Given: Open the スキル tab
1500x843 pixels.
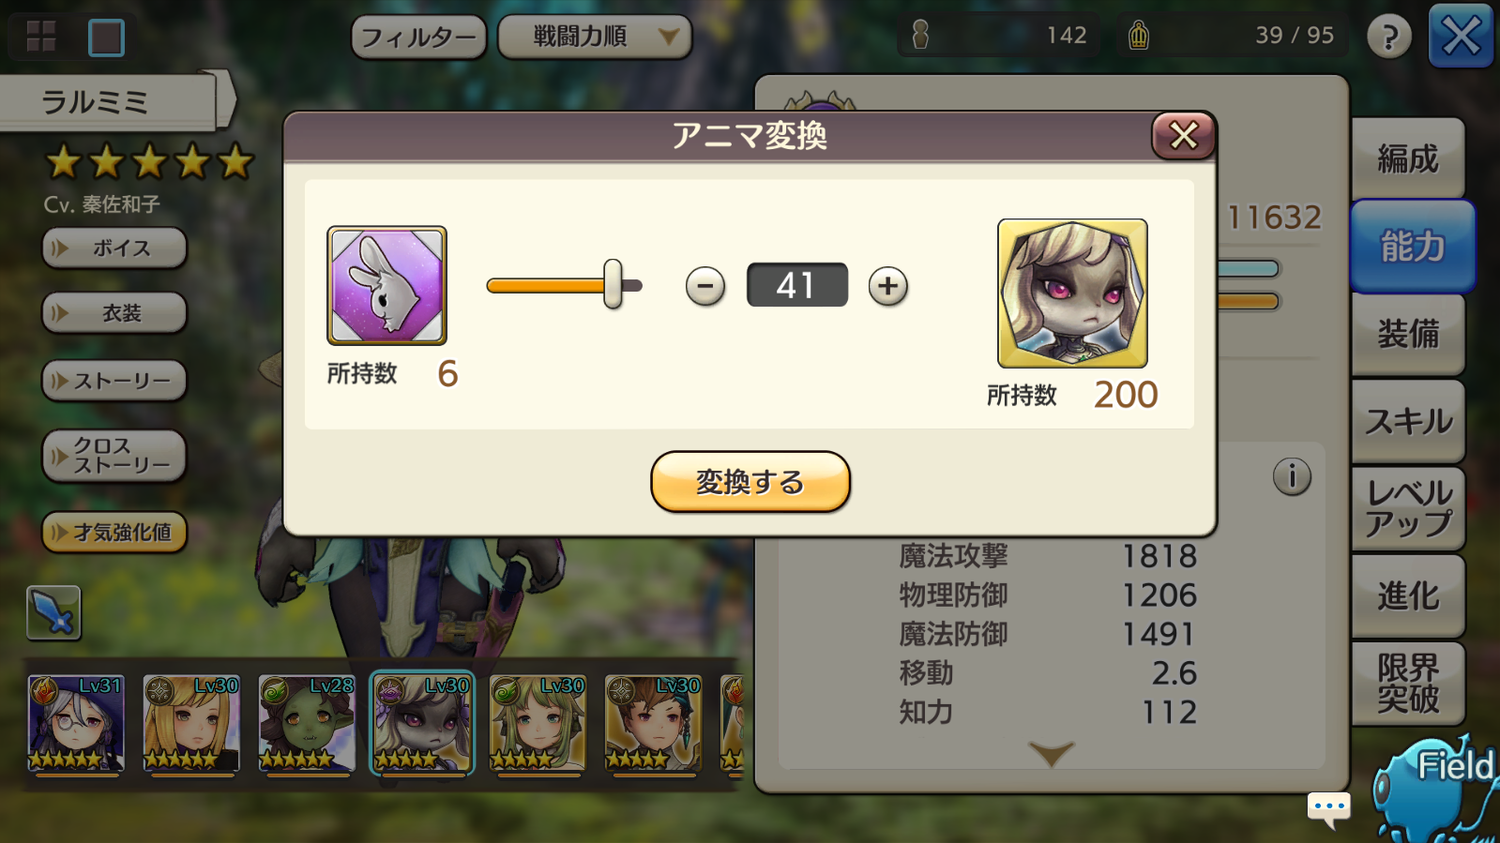Looking at the screenshot, I should click(x=1408, y=421).
